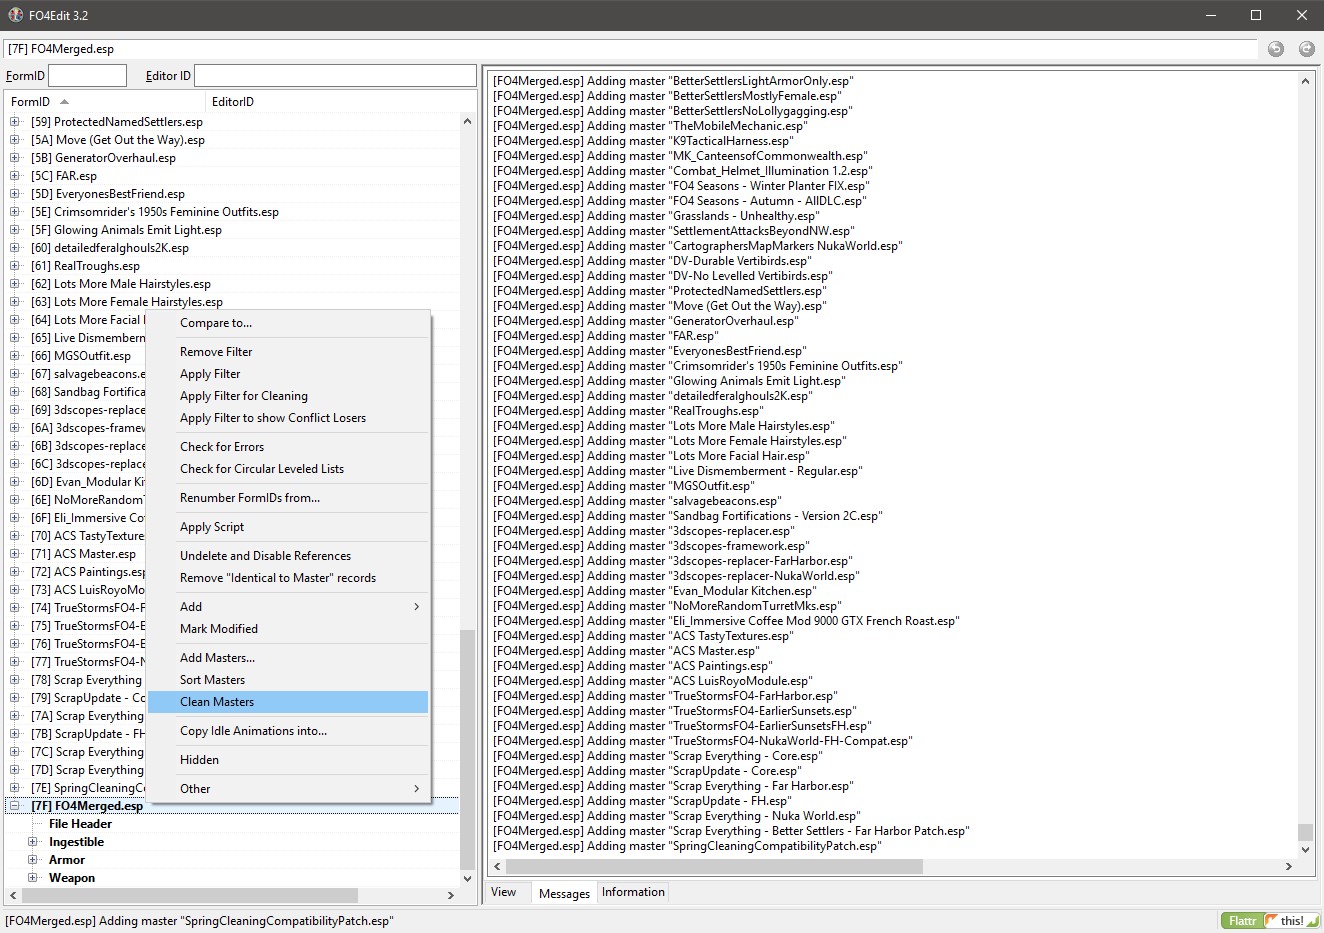Click status bar message about SpringCleaningCompatibilityPatch.esp
This screenshot has height=933, width=1324.
[200, 921]
